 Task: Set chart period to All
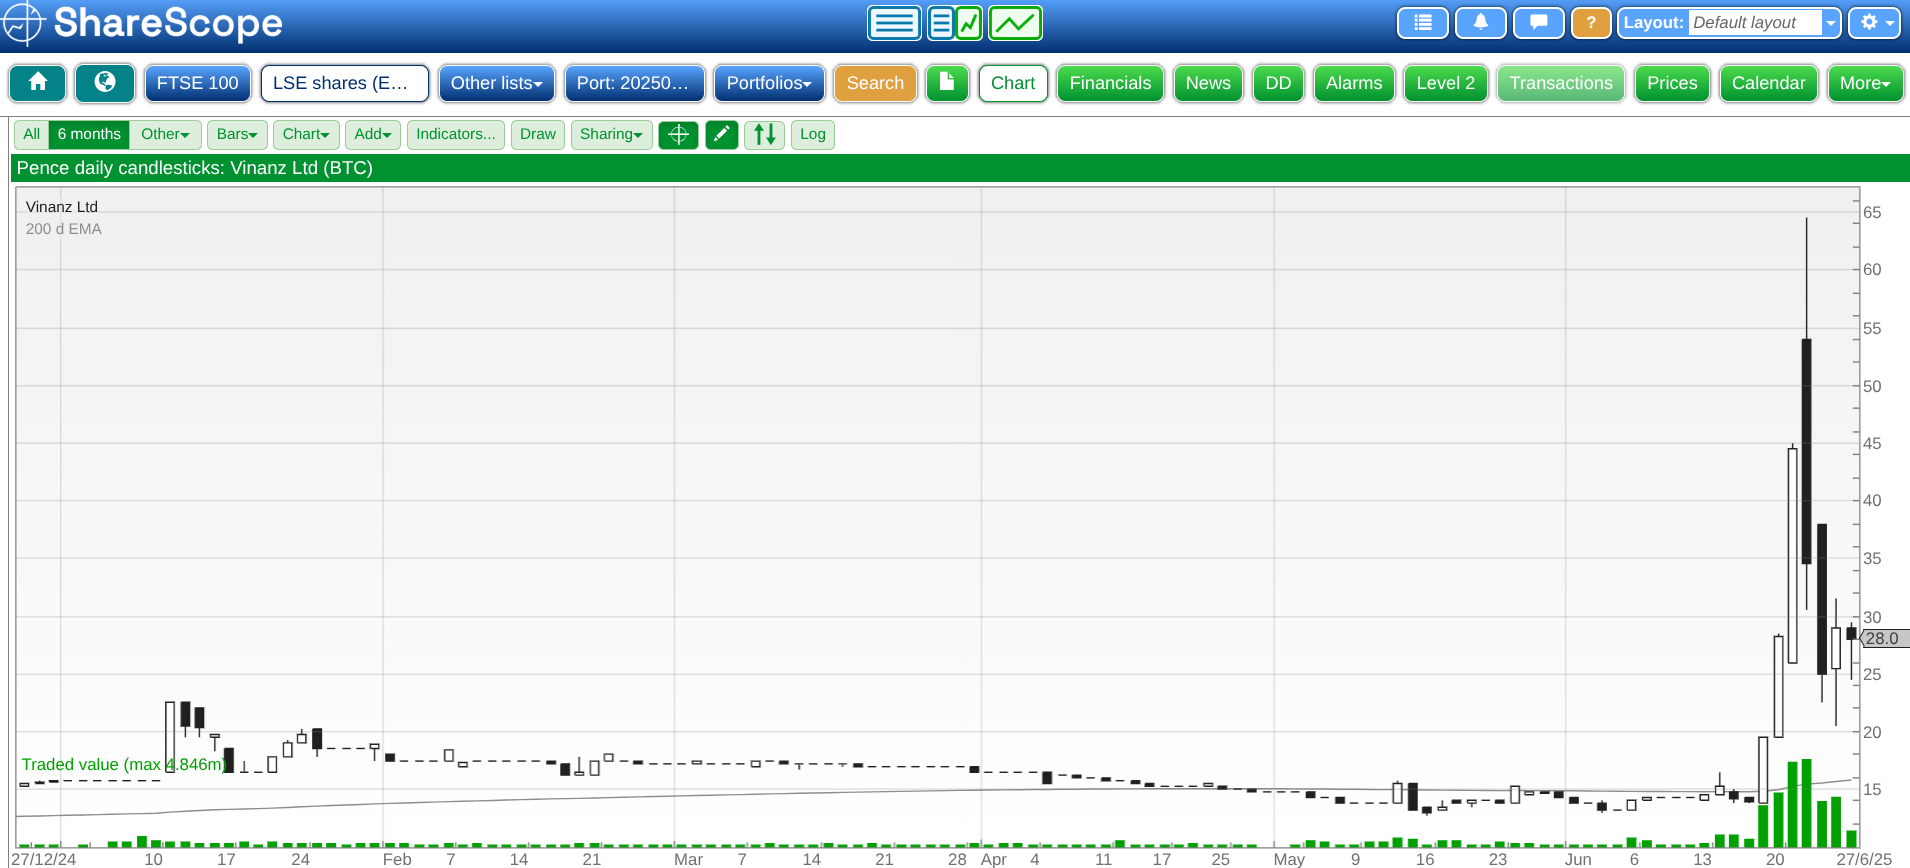[x=32, y=134]
